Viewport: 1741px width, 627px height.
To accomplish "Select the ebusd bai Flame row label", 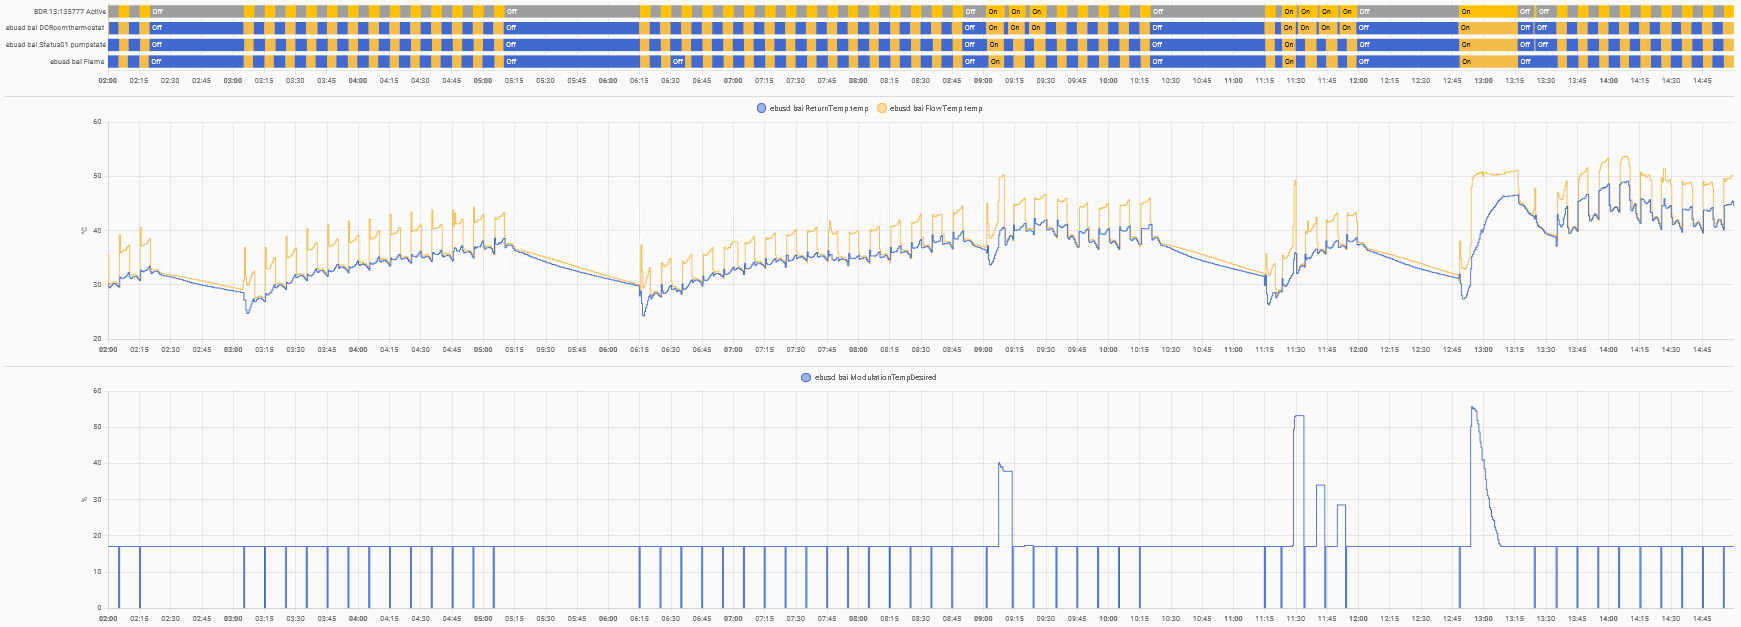I will coord(78,62).
